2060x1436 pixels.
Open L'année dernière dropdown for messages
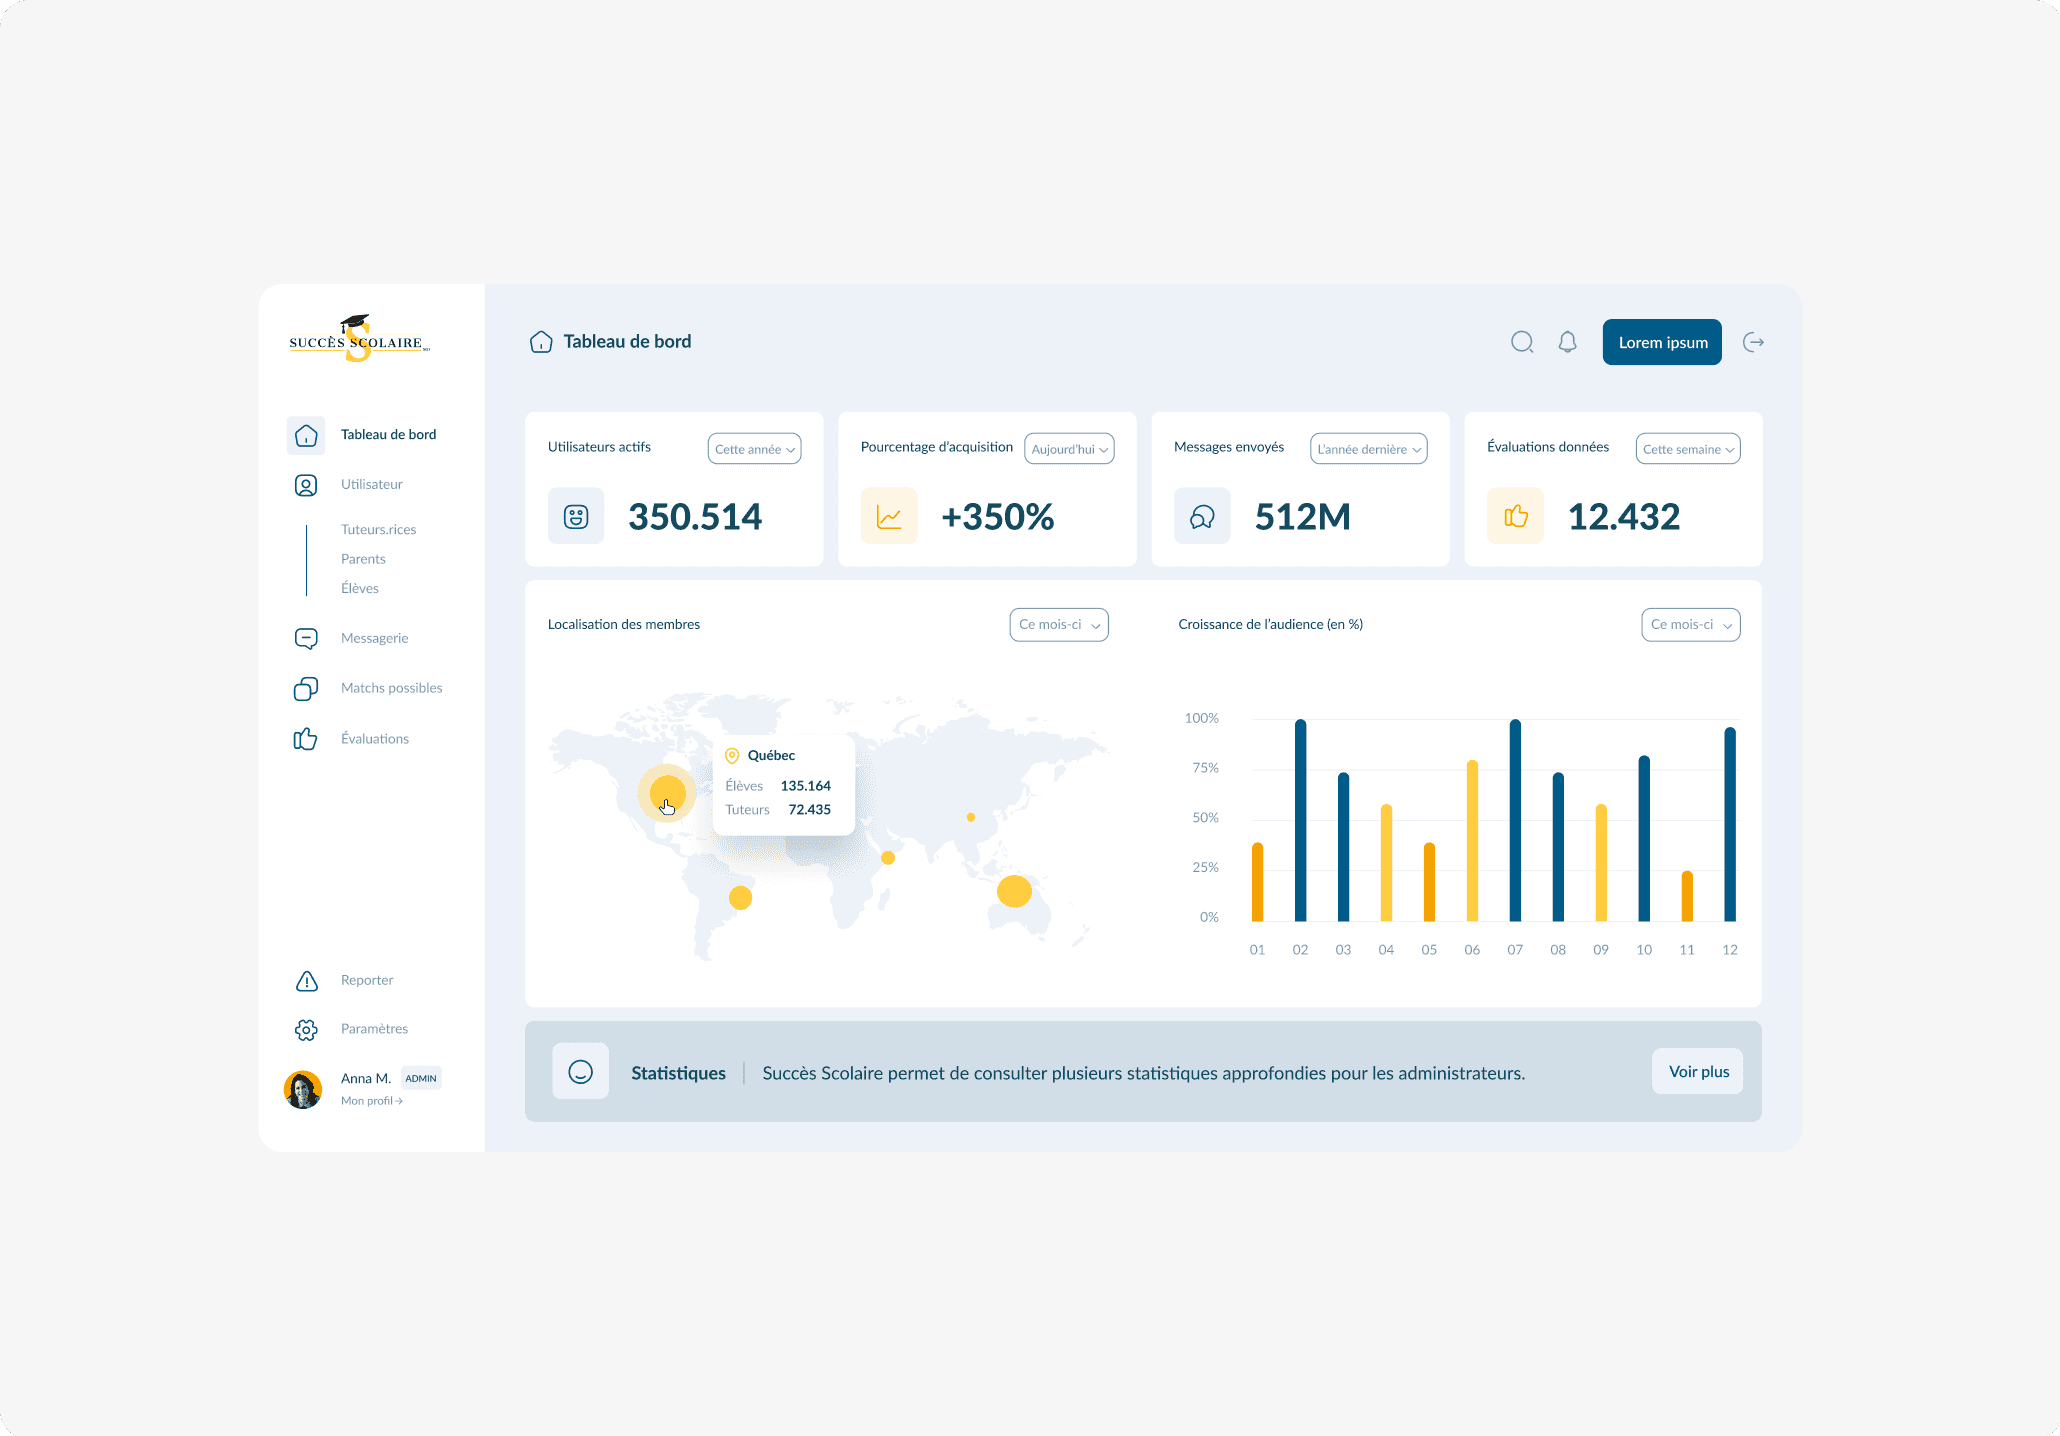(1368, 449)
